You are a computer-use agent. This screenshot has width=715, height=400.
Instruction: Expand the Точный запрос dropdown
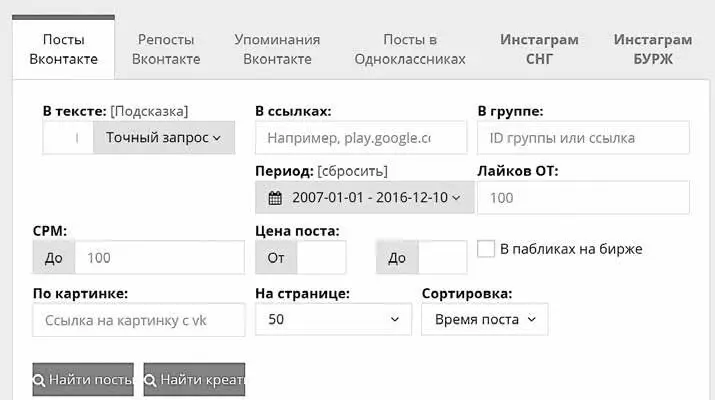(x=164, y=137)
